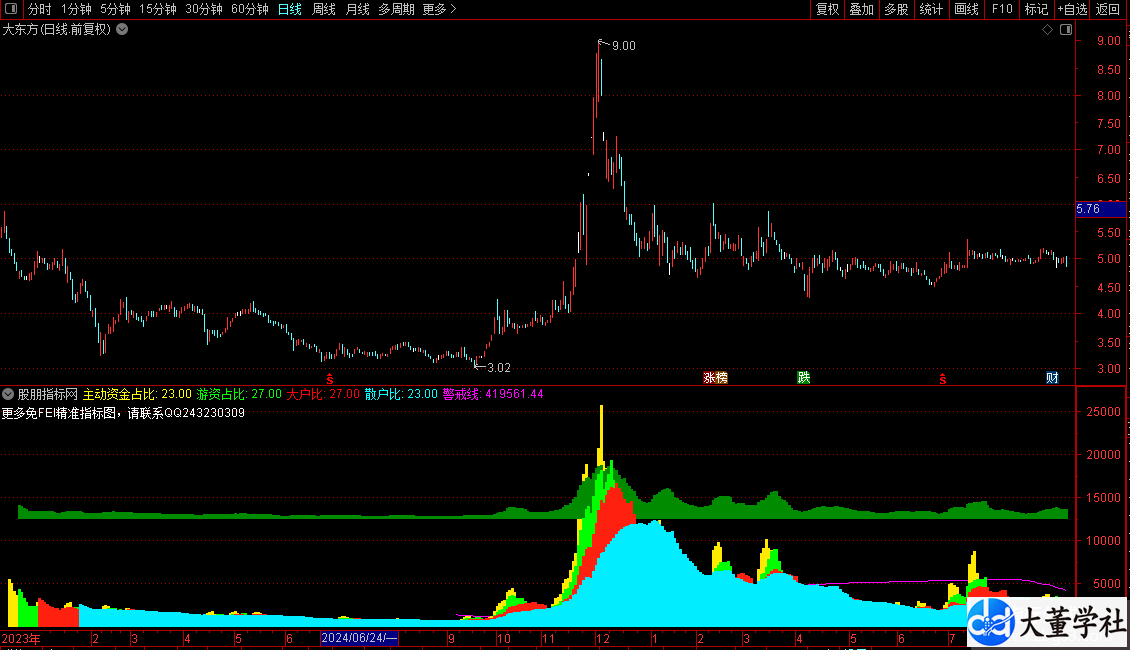Add stock to watchlist with +自选
The height and width of the screenshot is (650, 1130).
click(x=1072, y=10)
